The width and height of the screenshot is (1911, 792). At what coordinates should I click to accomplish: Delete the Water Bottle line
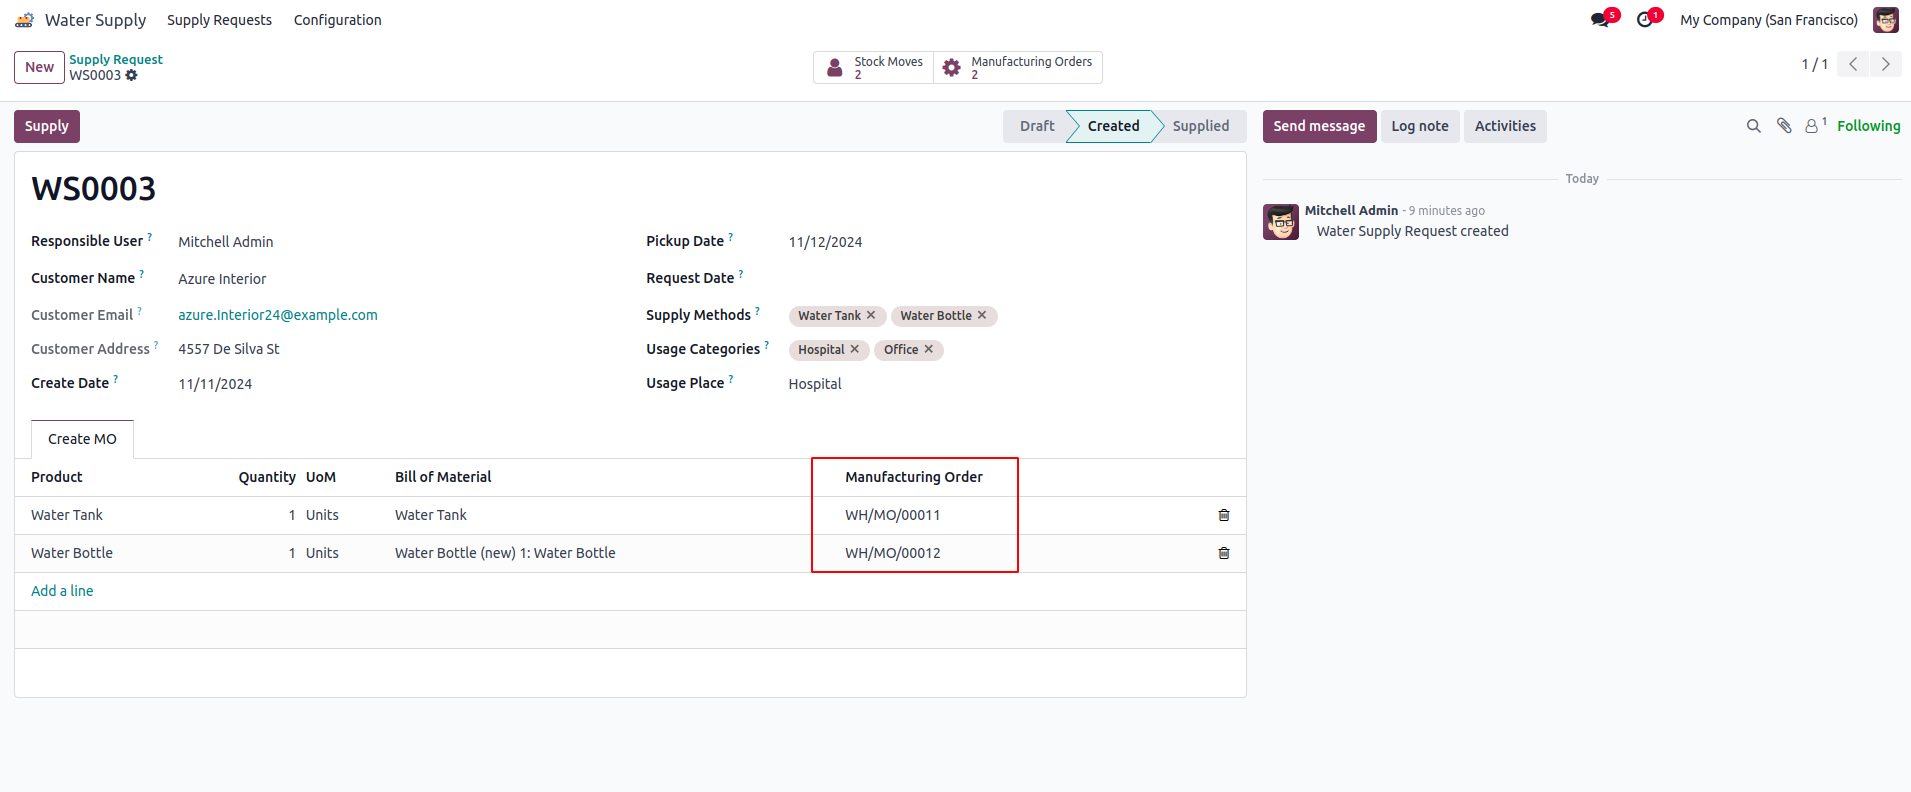pyautogui.click(x=1223, y=553)
